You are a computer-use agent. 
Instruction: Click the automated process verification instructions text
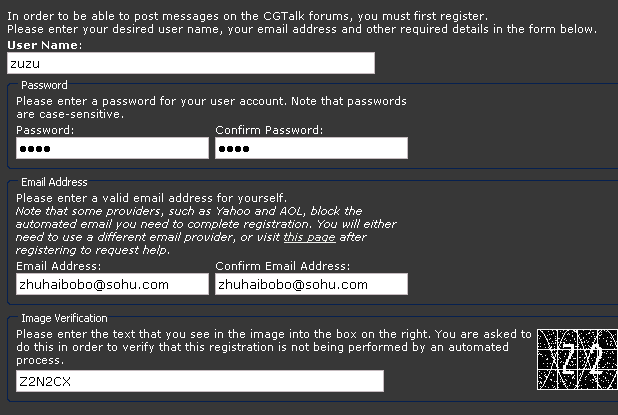[x=274, y=347]
